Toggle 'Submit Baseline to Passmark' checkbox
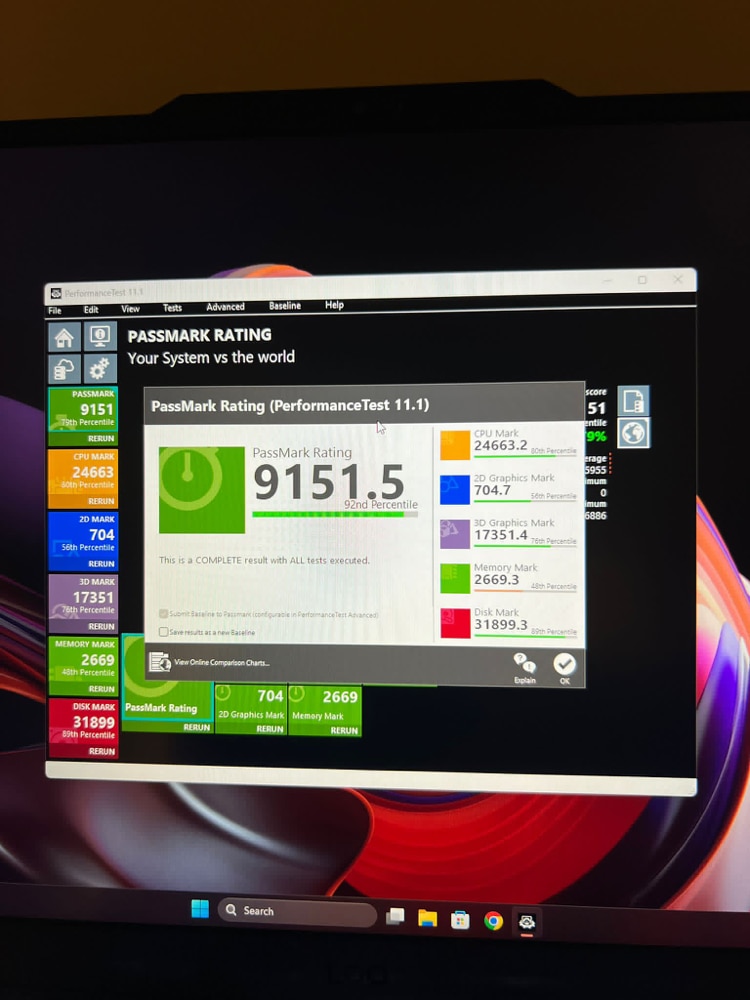Viewport: 750px width, 1000px height. pos(164,614)
